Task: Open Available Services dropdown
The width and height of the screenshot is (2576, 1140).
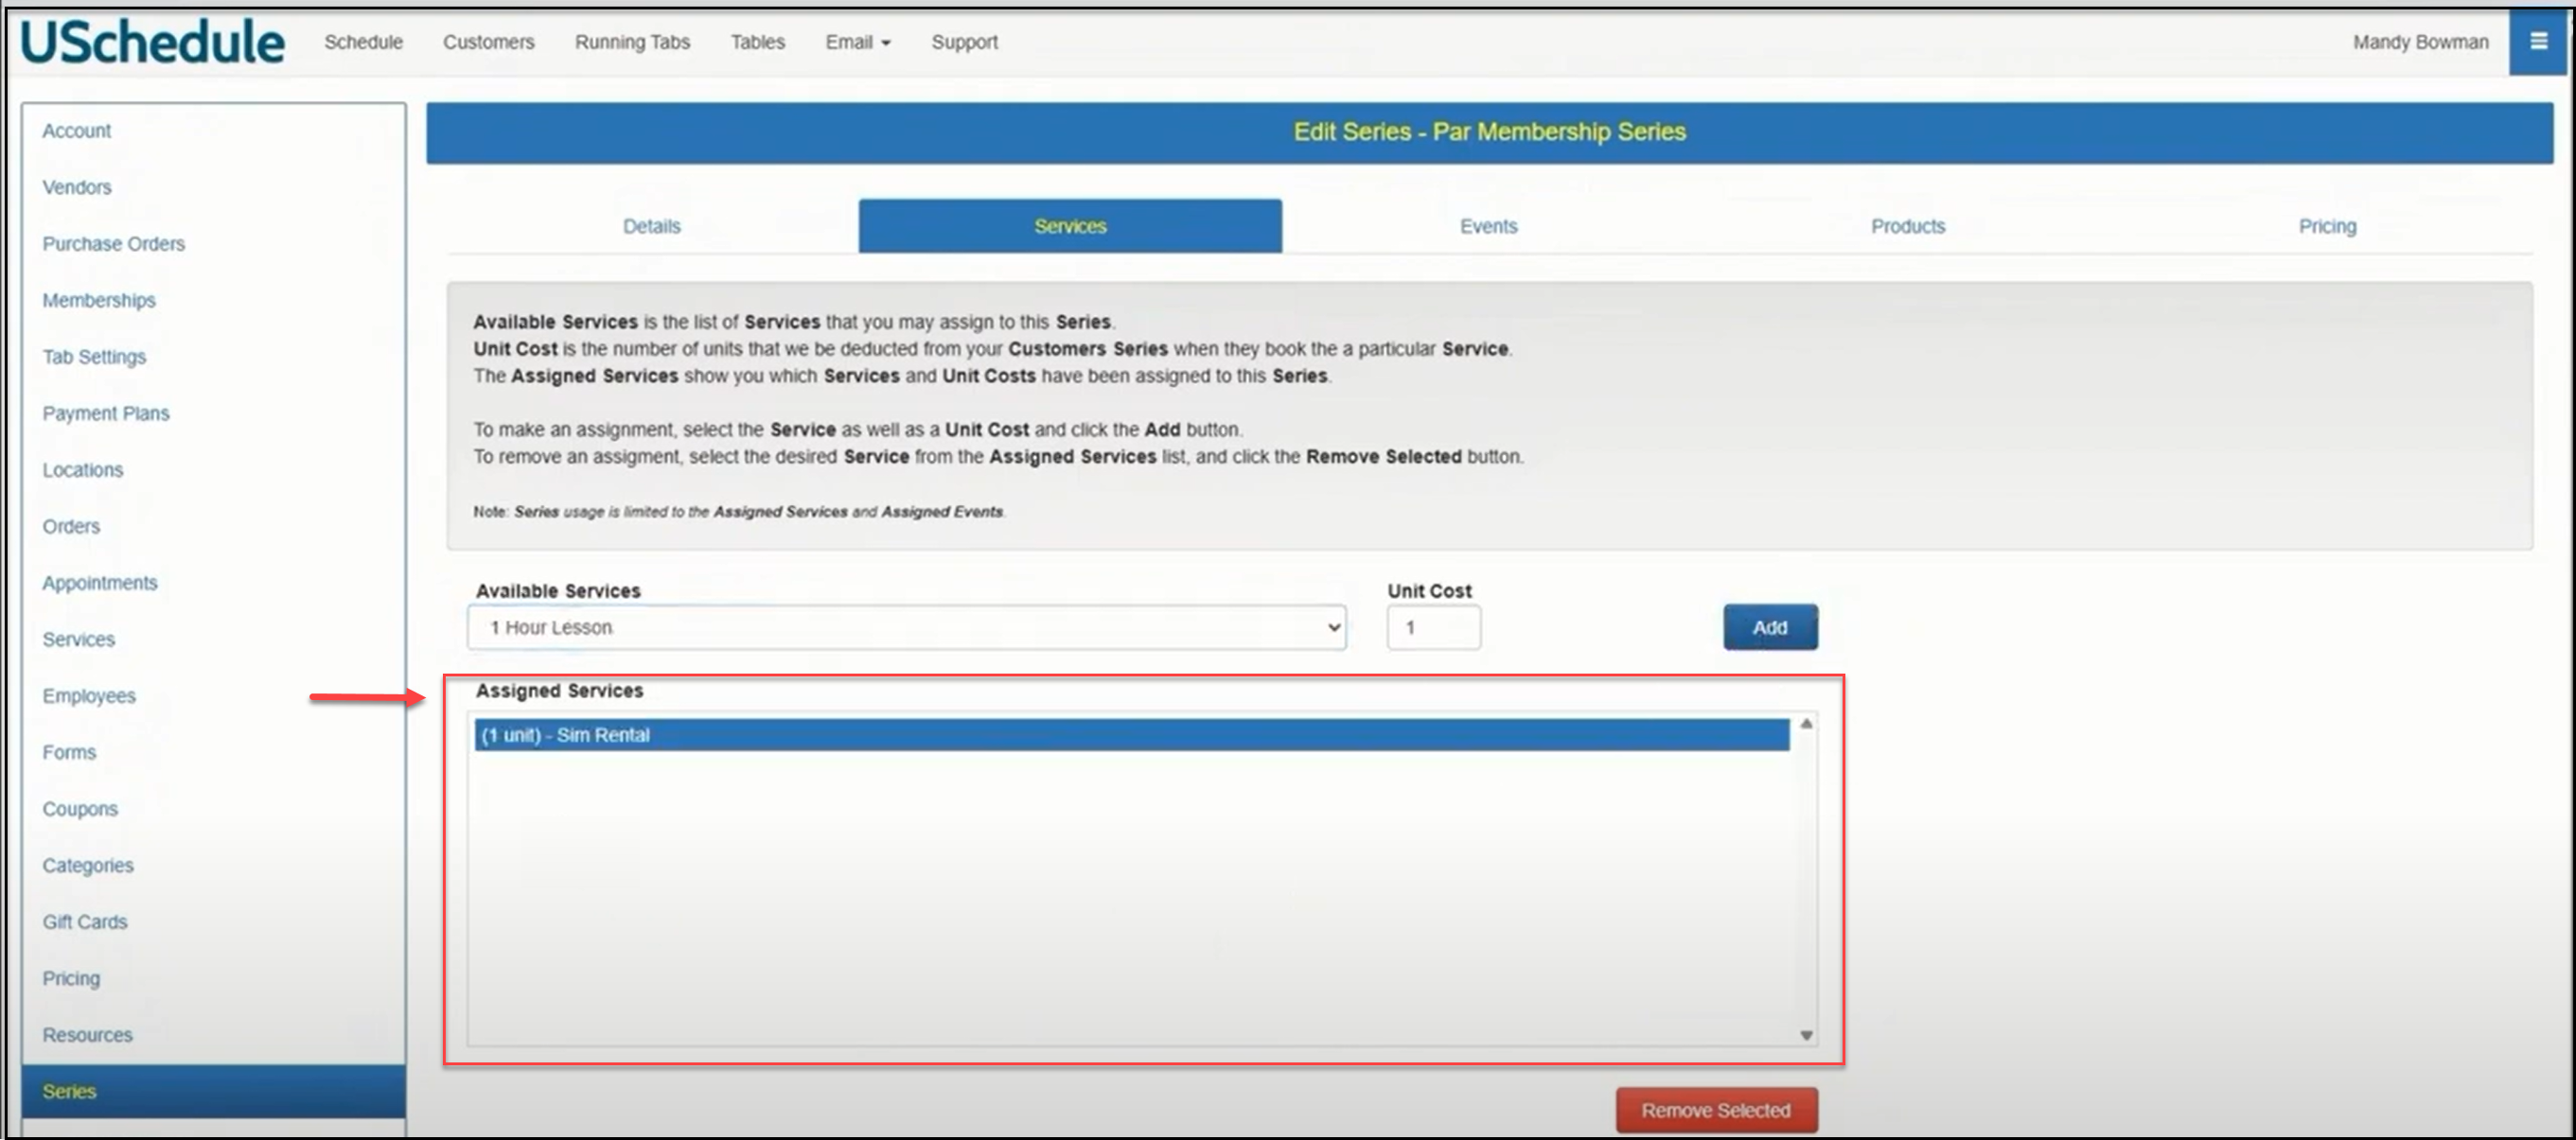Action: click(x=905, y=628)
